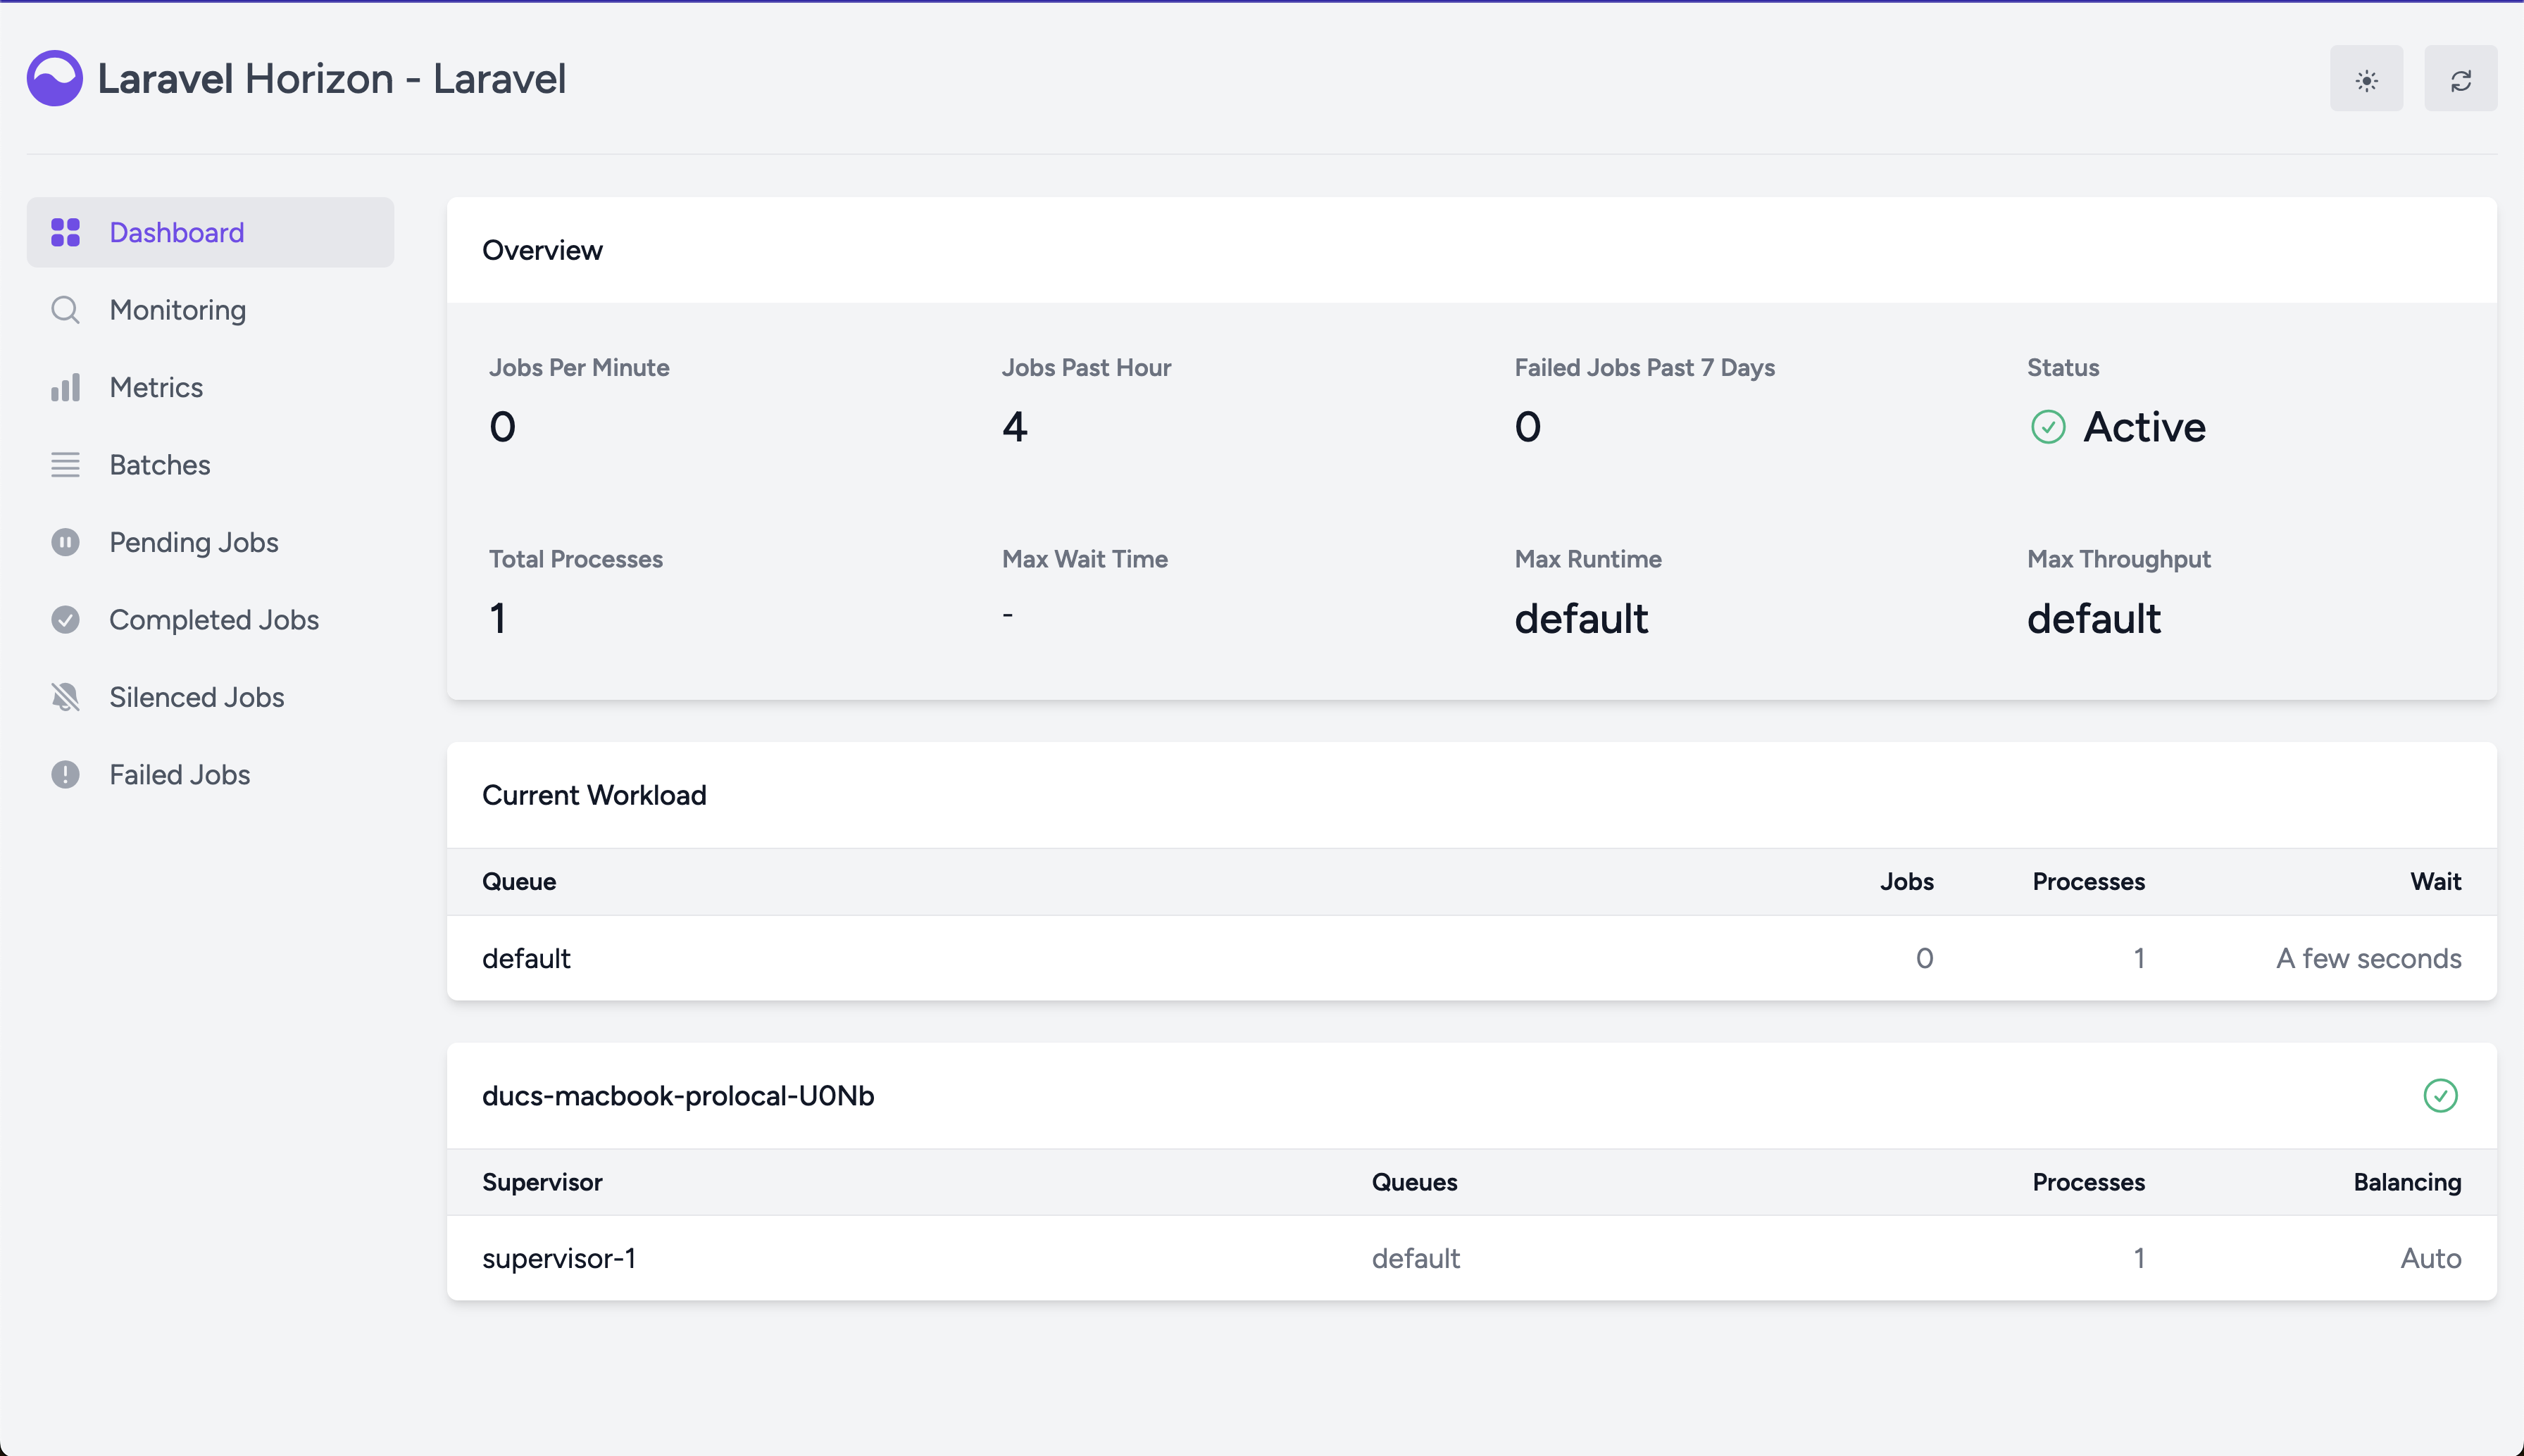Screen dimensions: 2524x1456
Task: Click the 'Balancing' column header
Action: tap(2407, 1182)
